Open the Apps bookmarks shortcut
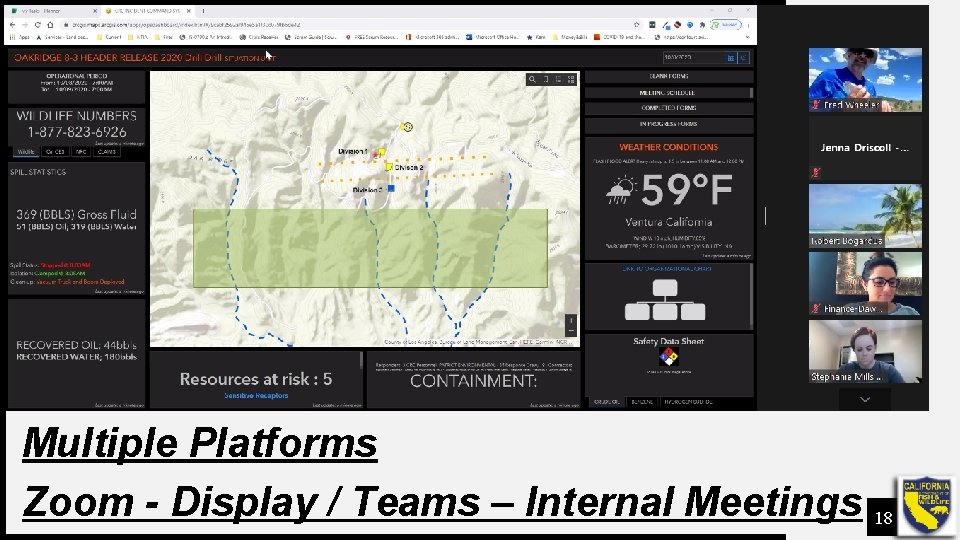Screen dimensions: 960x540 (x=20, y=37)
